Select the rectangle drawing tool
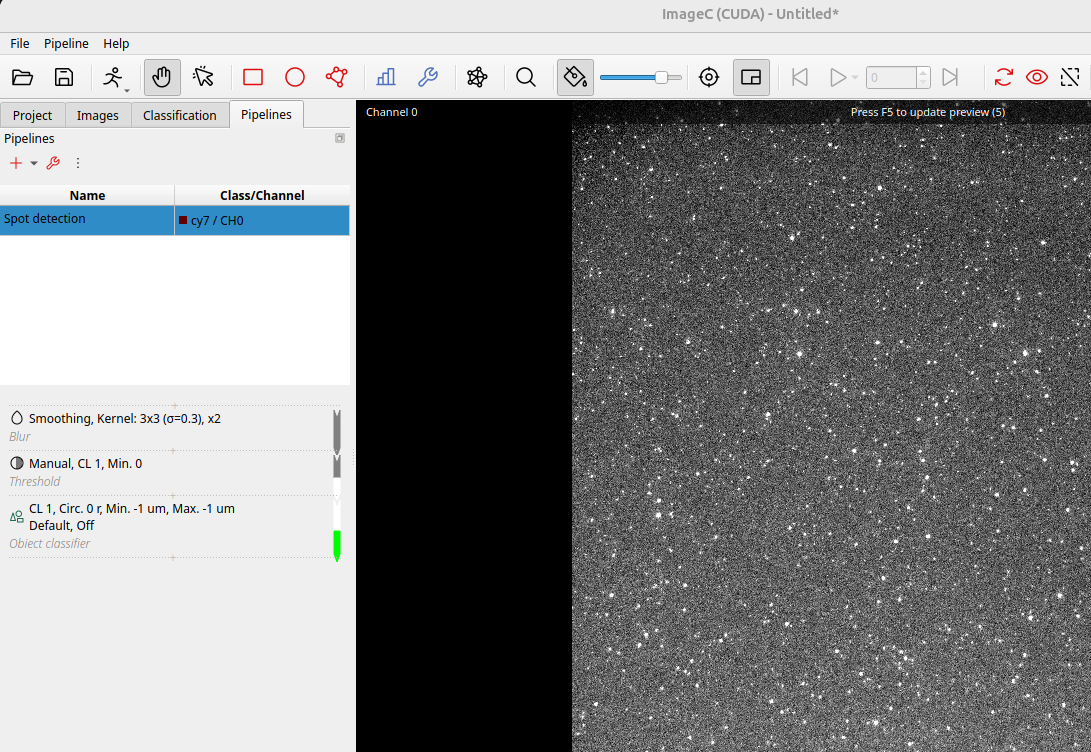 pyautogui.click(x=253, y=77)
